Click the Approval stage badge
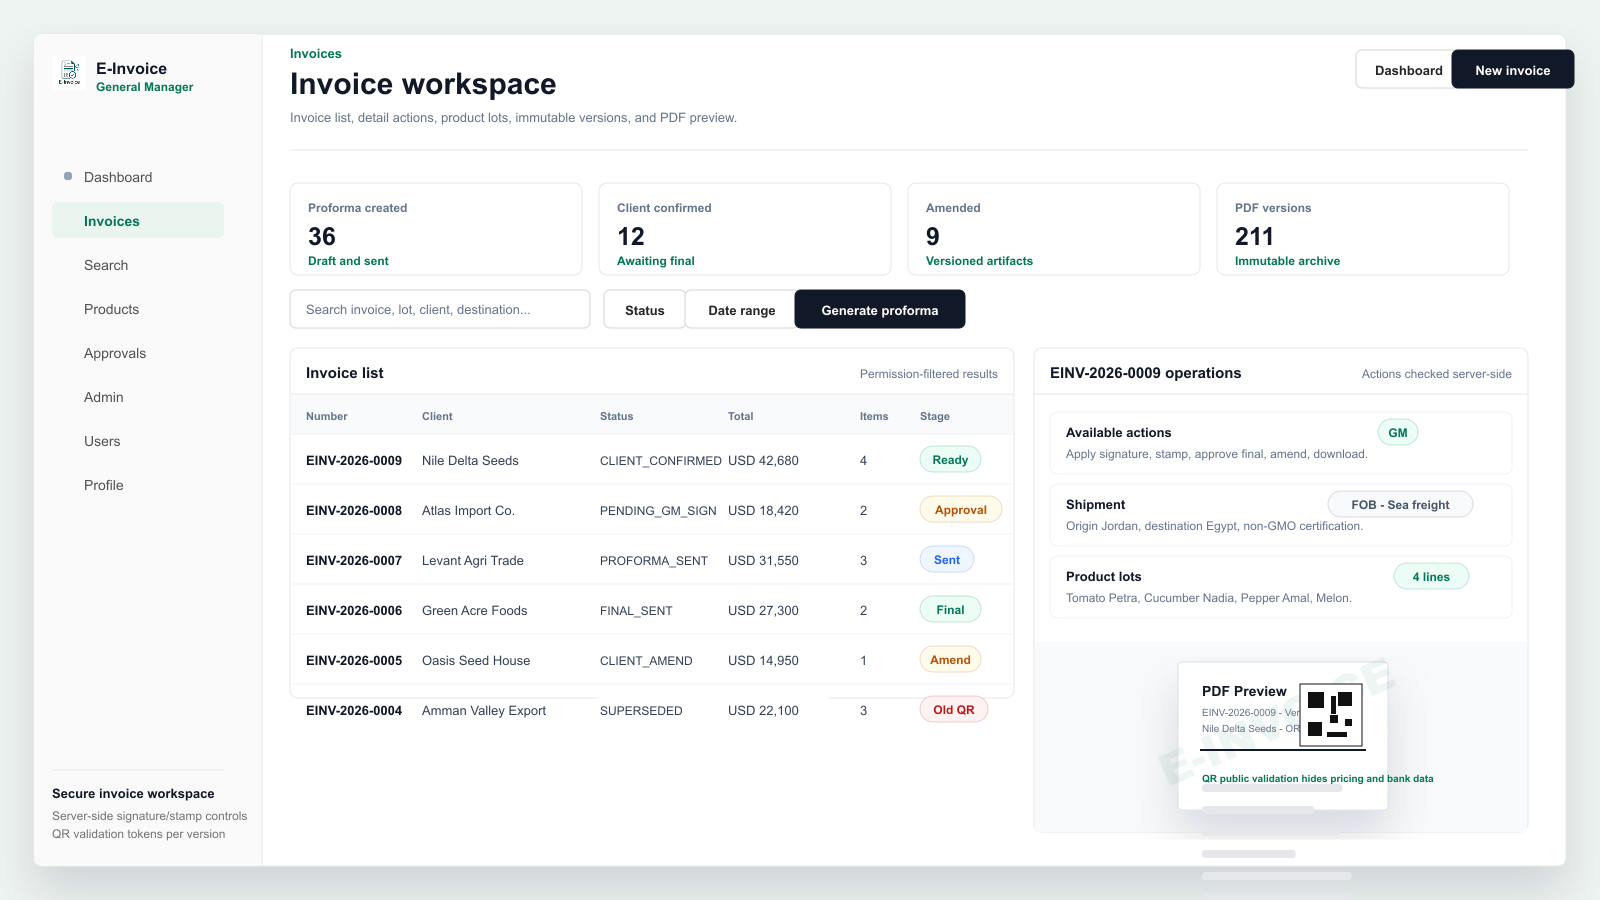The image size is (1600, 900). (961, 510)
